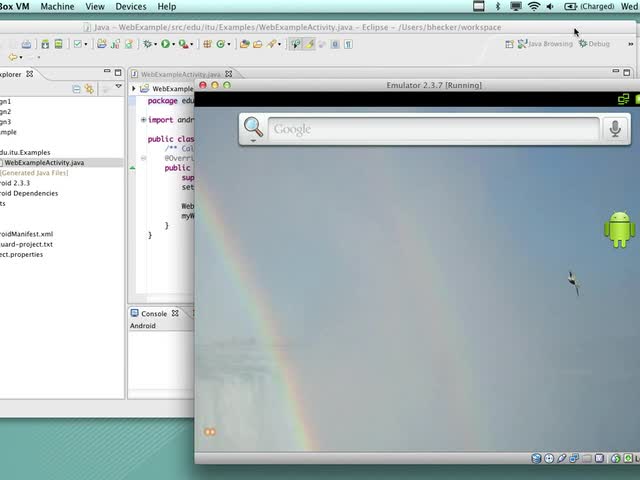Click Run External Tools icon
Image resolution: width=640 pixels, height=480 pixels.
183,44
